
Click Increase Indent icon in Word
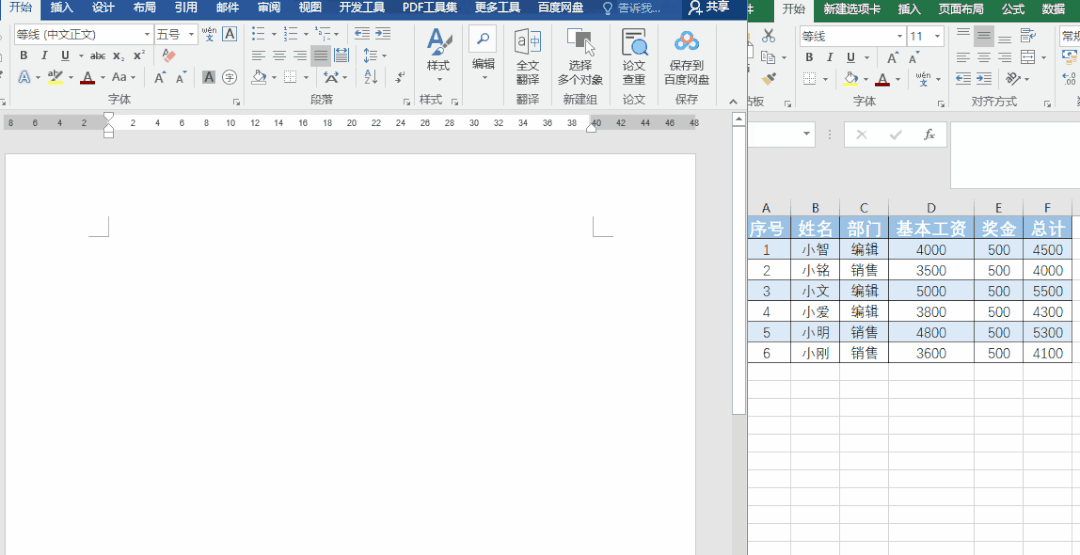click(x=383, y=34)
